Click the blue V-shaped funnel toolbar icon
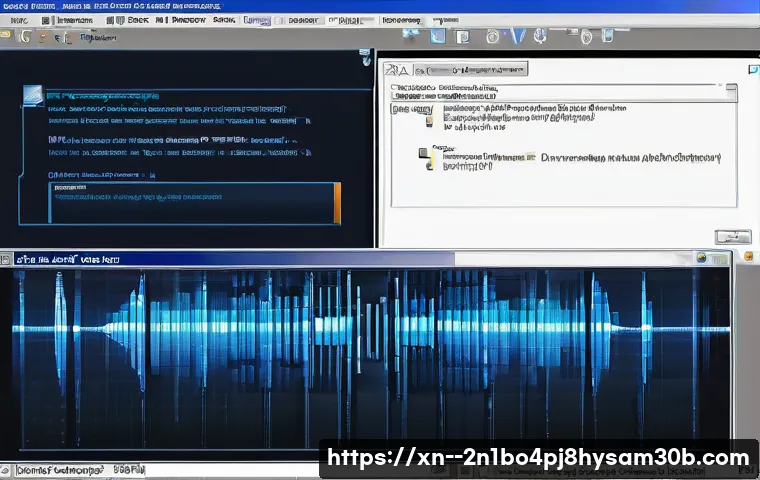The image size is (760, 480). click(517, 36)
